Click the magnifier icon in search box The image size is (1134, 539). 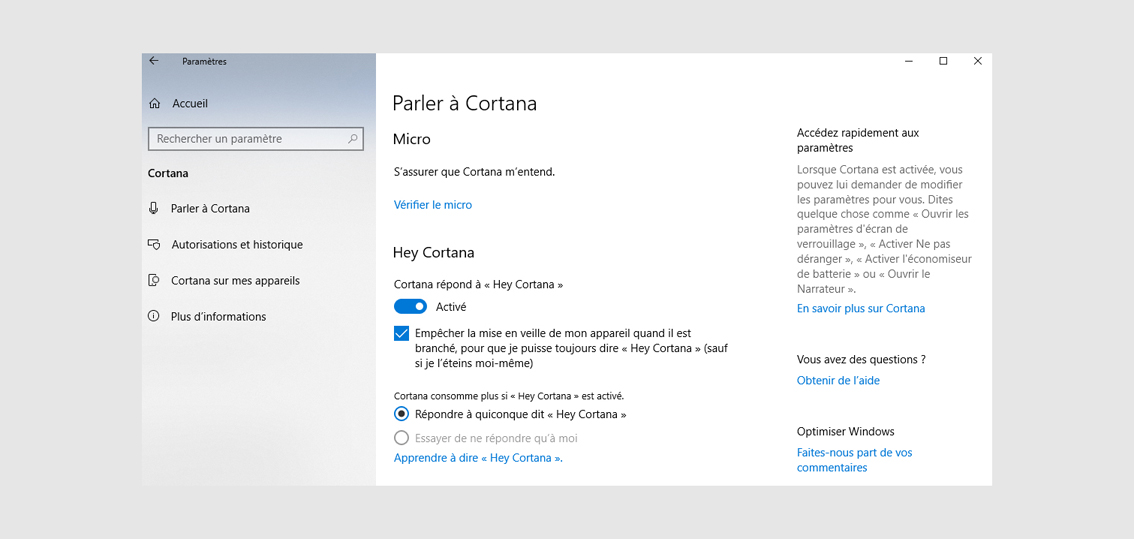pyautogui.click(x=353, y=138)
